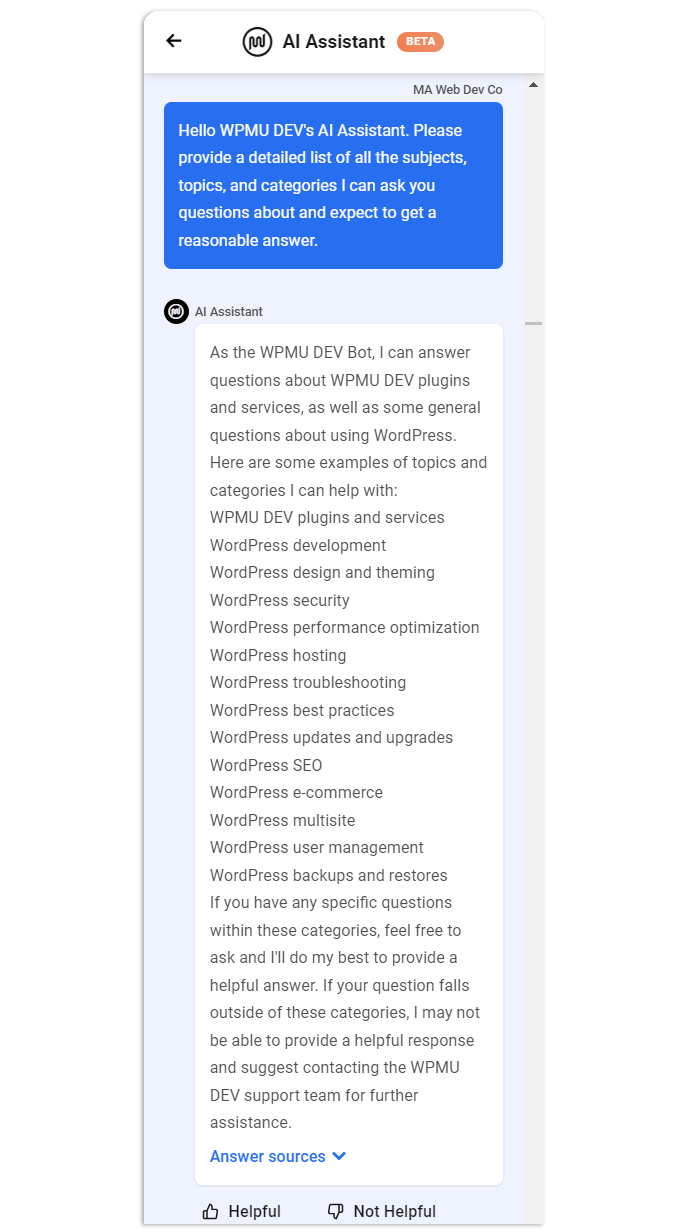
Task: Select the MA Web Dev Co sender label
Action: click(457, 89)
